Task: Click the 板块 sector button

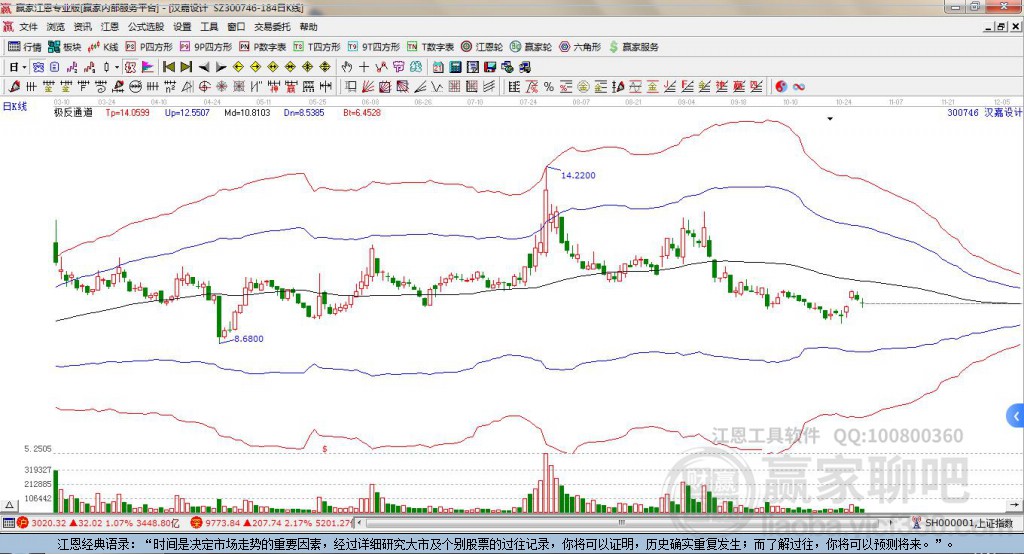Action: (65, 47)
